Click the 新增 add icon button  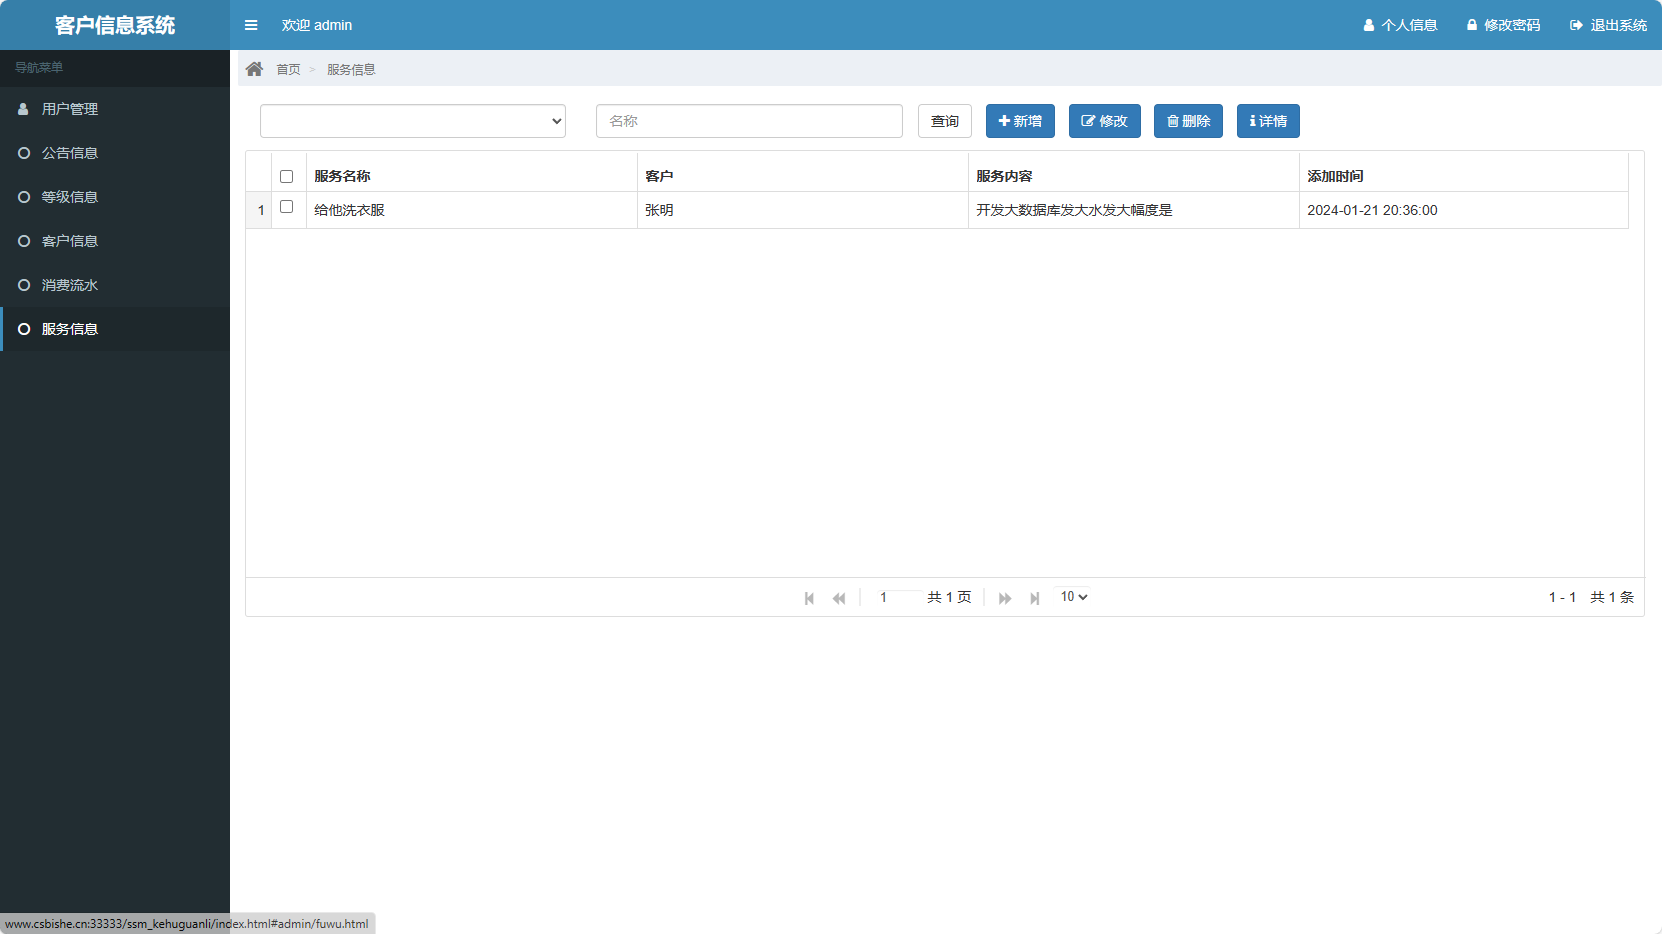click(x=1019, y=121)
